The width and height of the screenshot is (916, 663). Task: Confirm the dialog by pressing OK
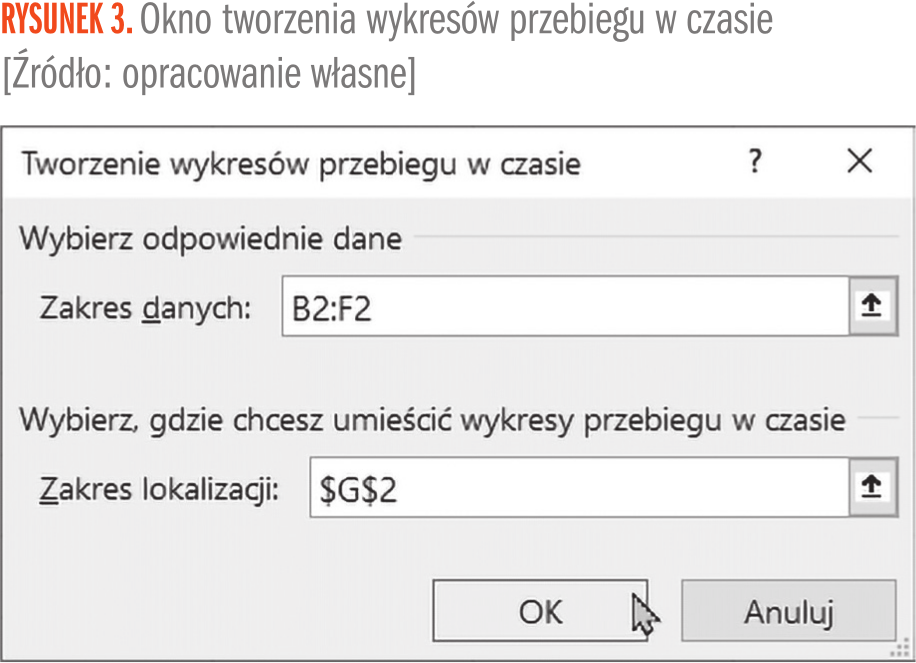pos(540,611)
